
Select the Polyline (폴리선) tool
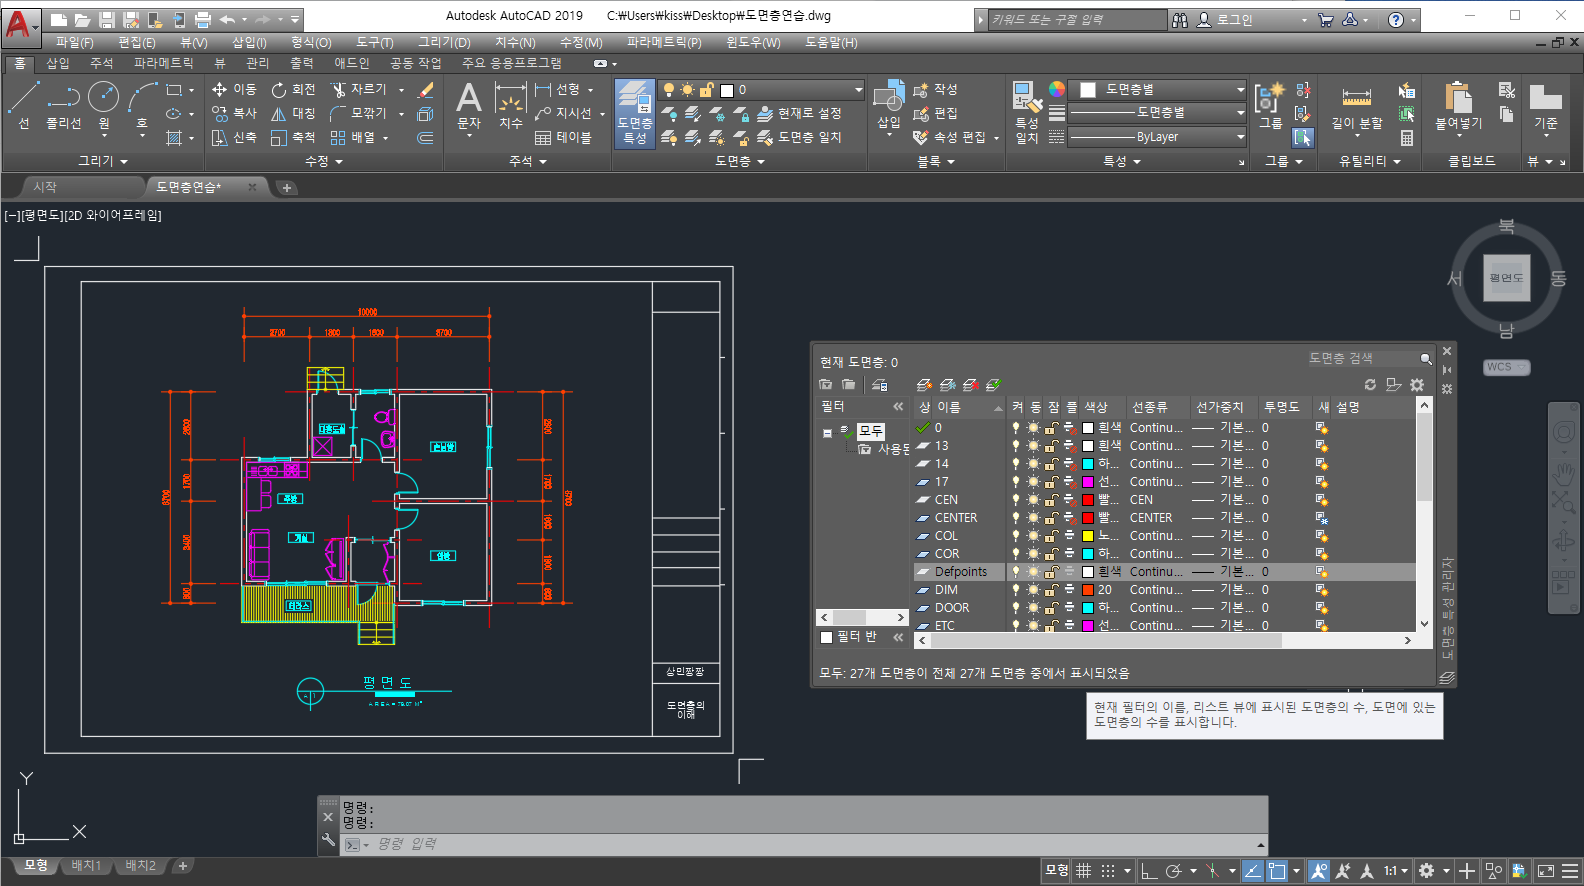(64, 105)
